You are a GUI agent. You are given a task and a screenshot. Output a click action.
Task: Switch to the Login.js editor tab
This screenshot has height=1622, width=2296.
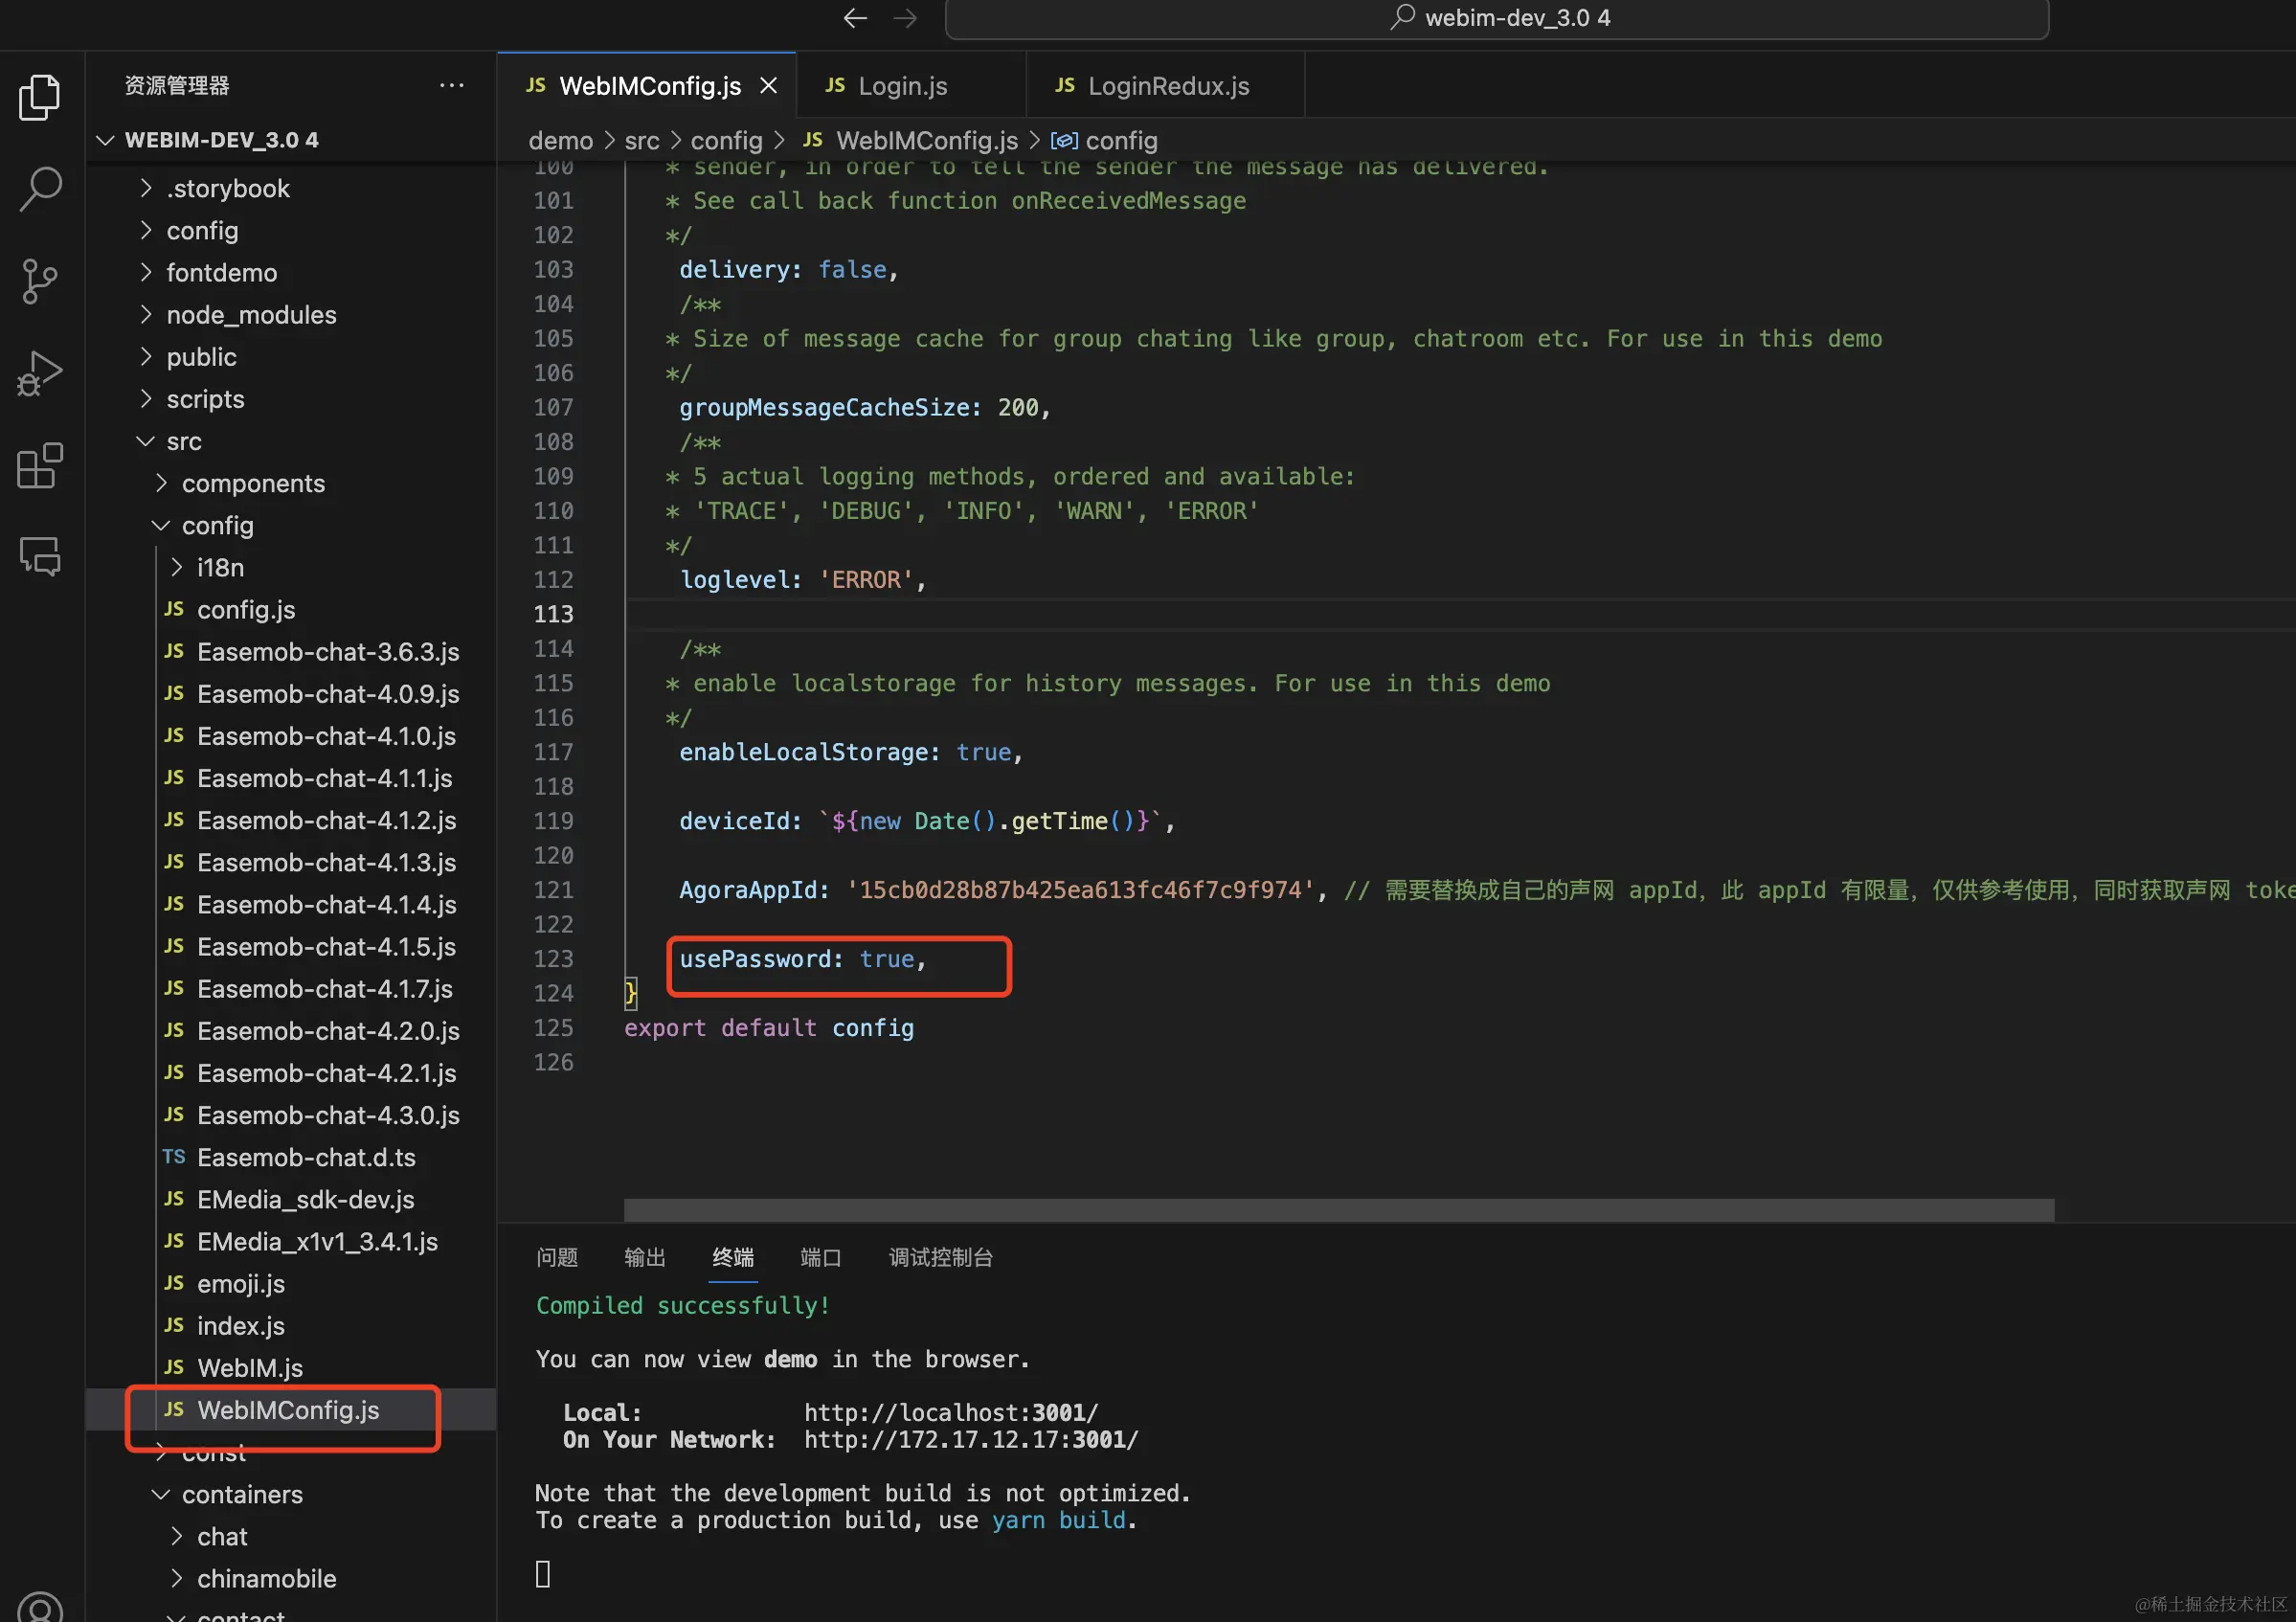pos(902,86)
